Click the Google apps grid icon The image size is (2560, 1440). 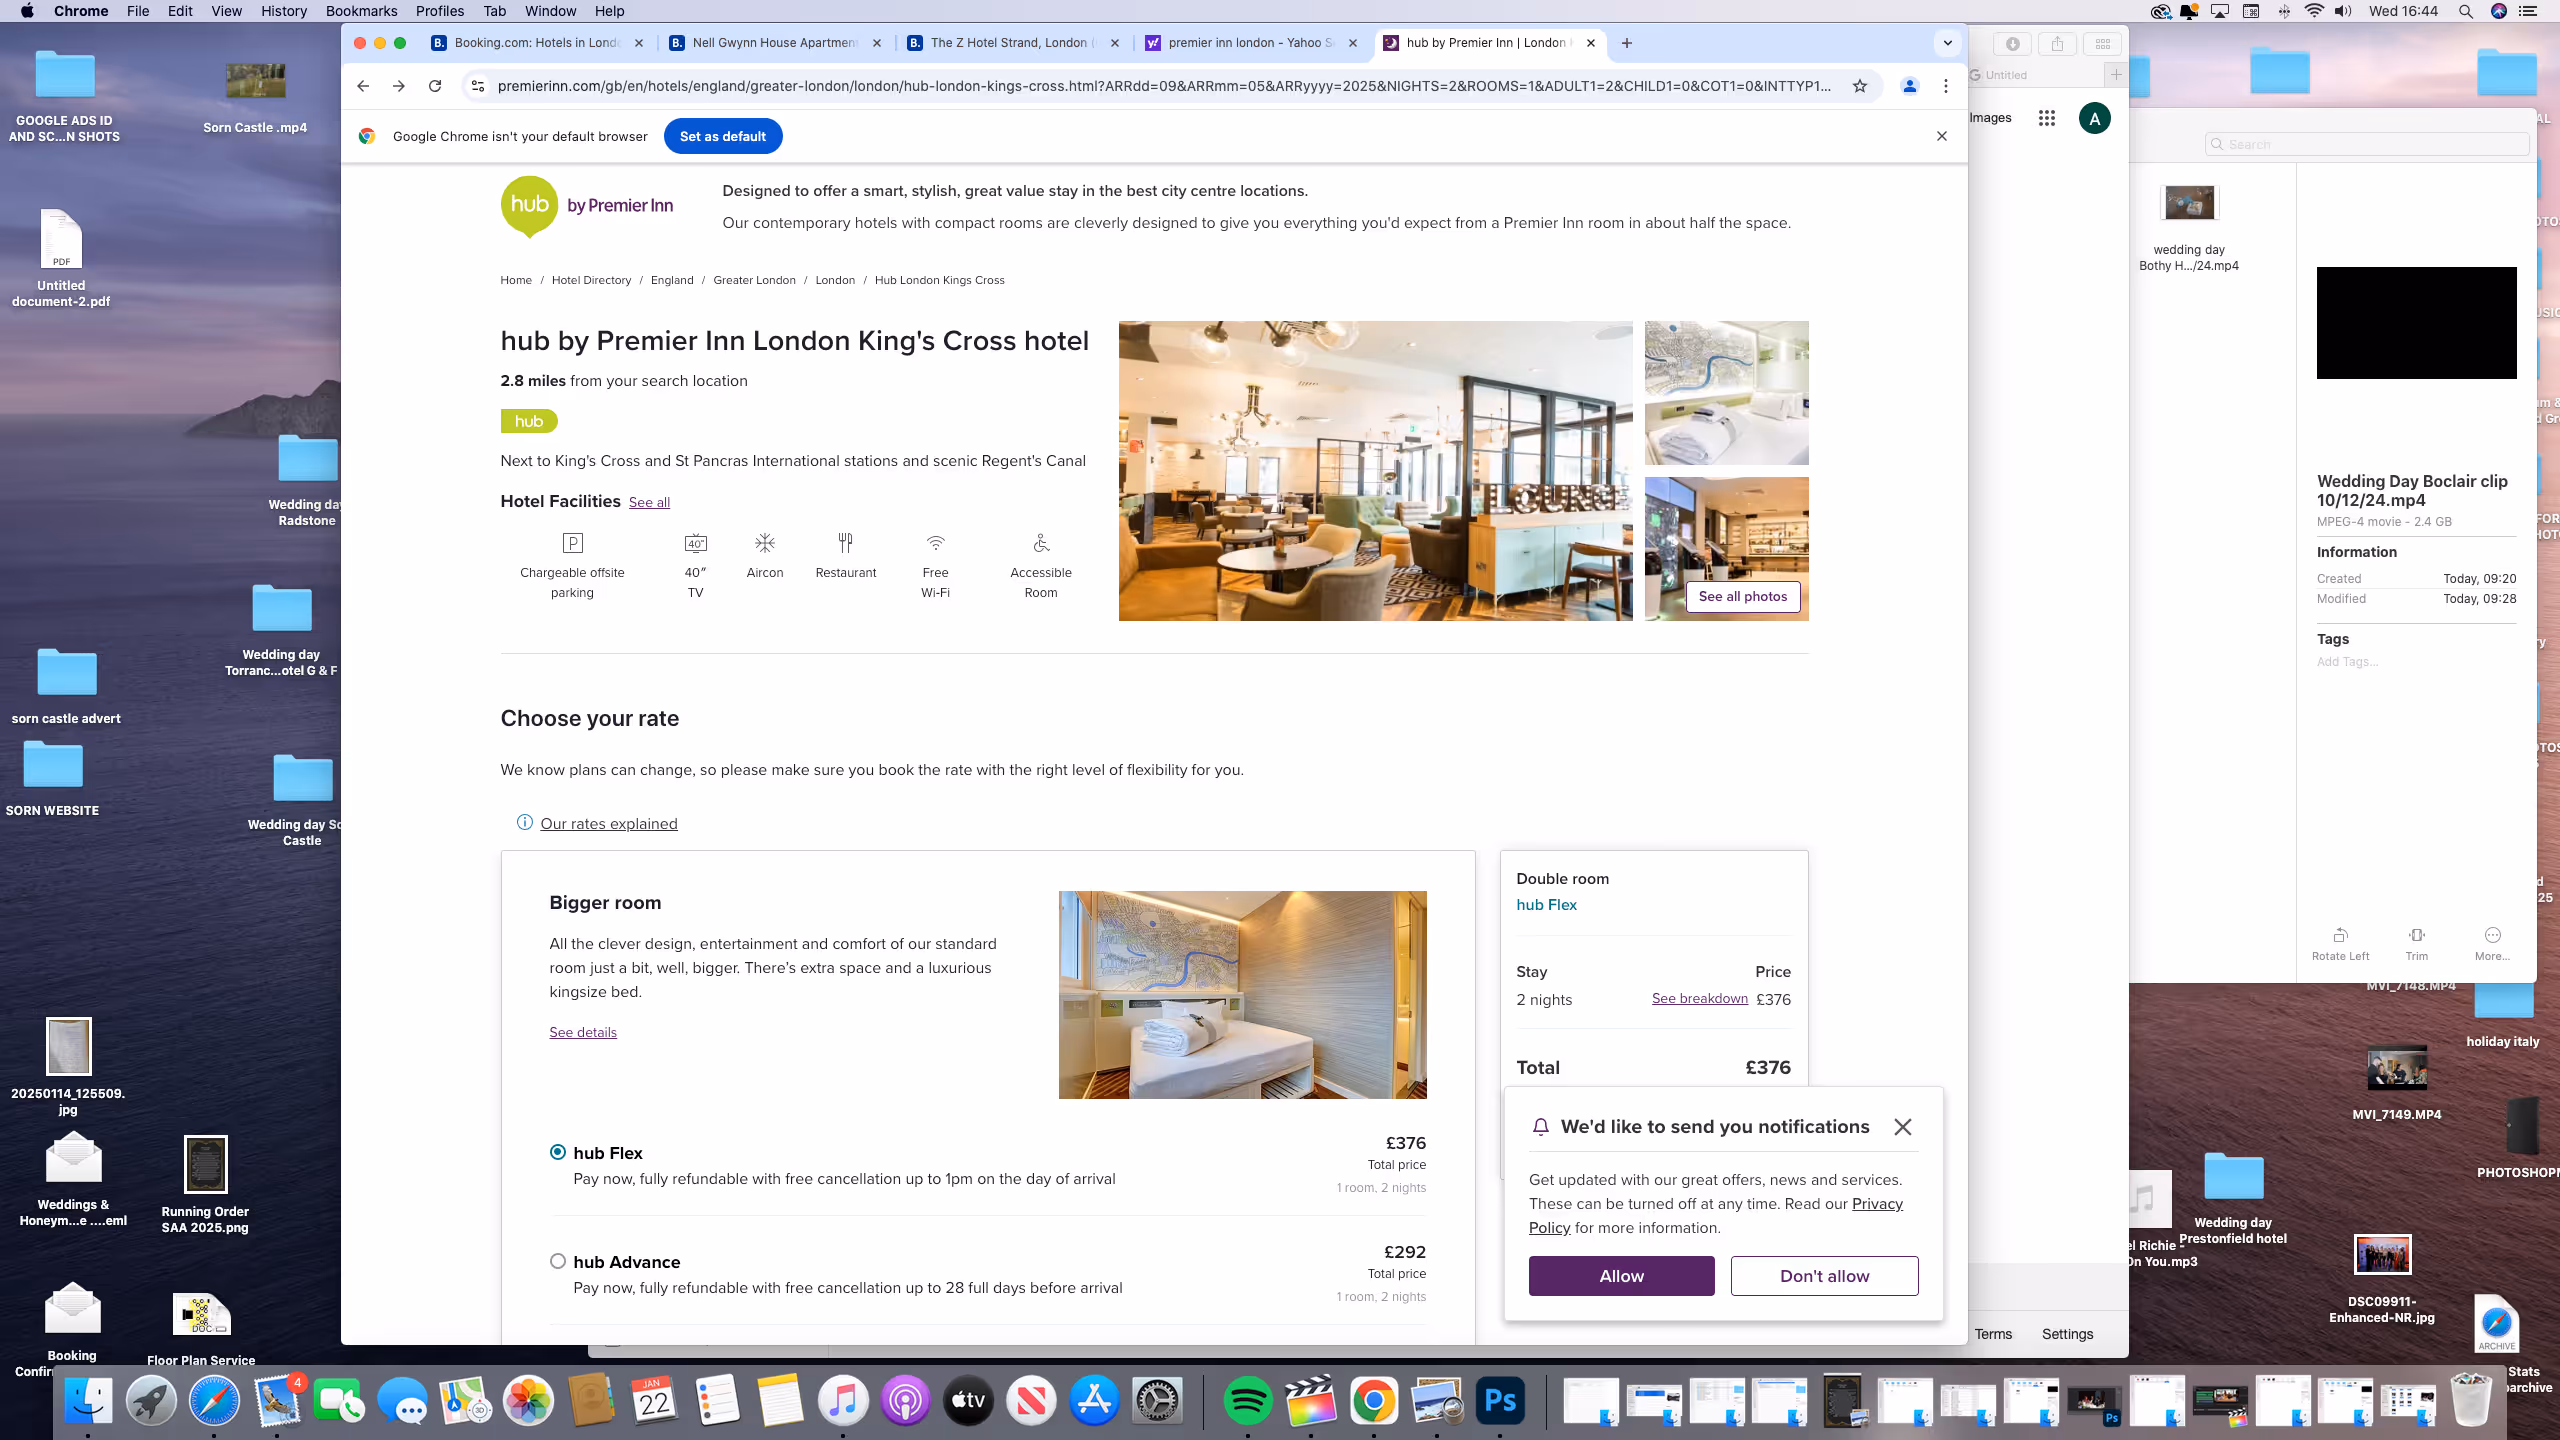point(2046,118)
